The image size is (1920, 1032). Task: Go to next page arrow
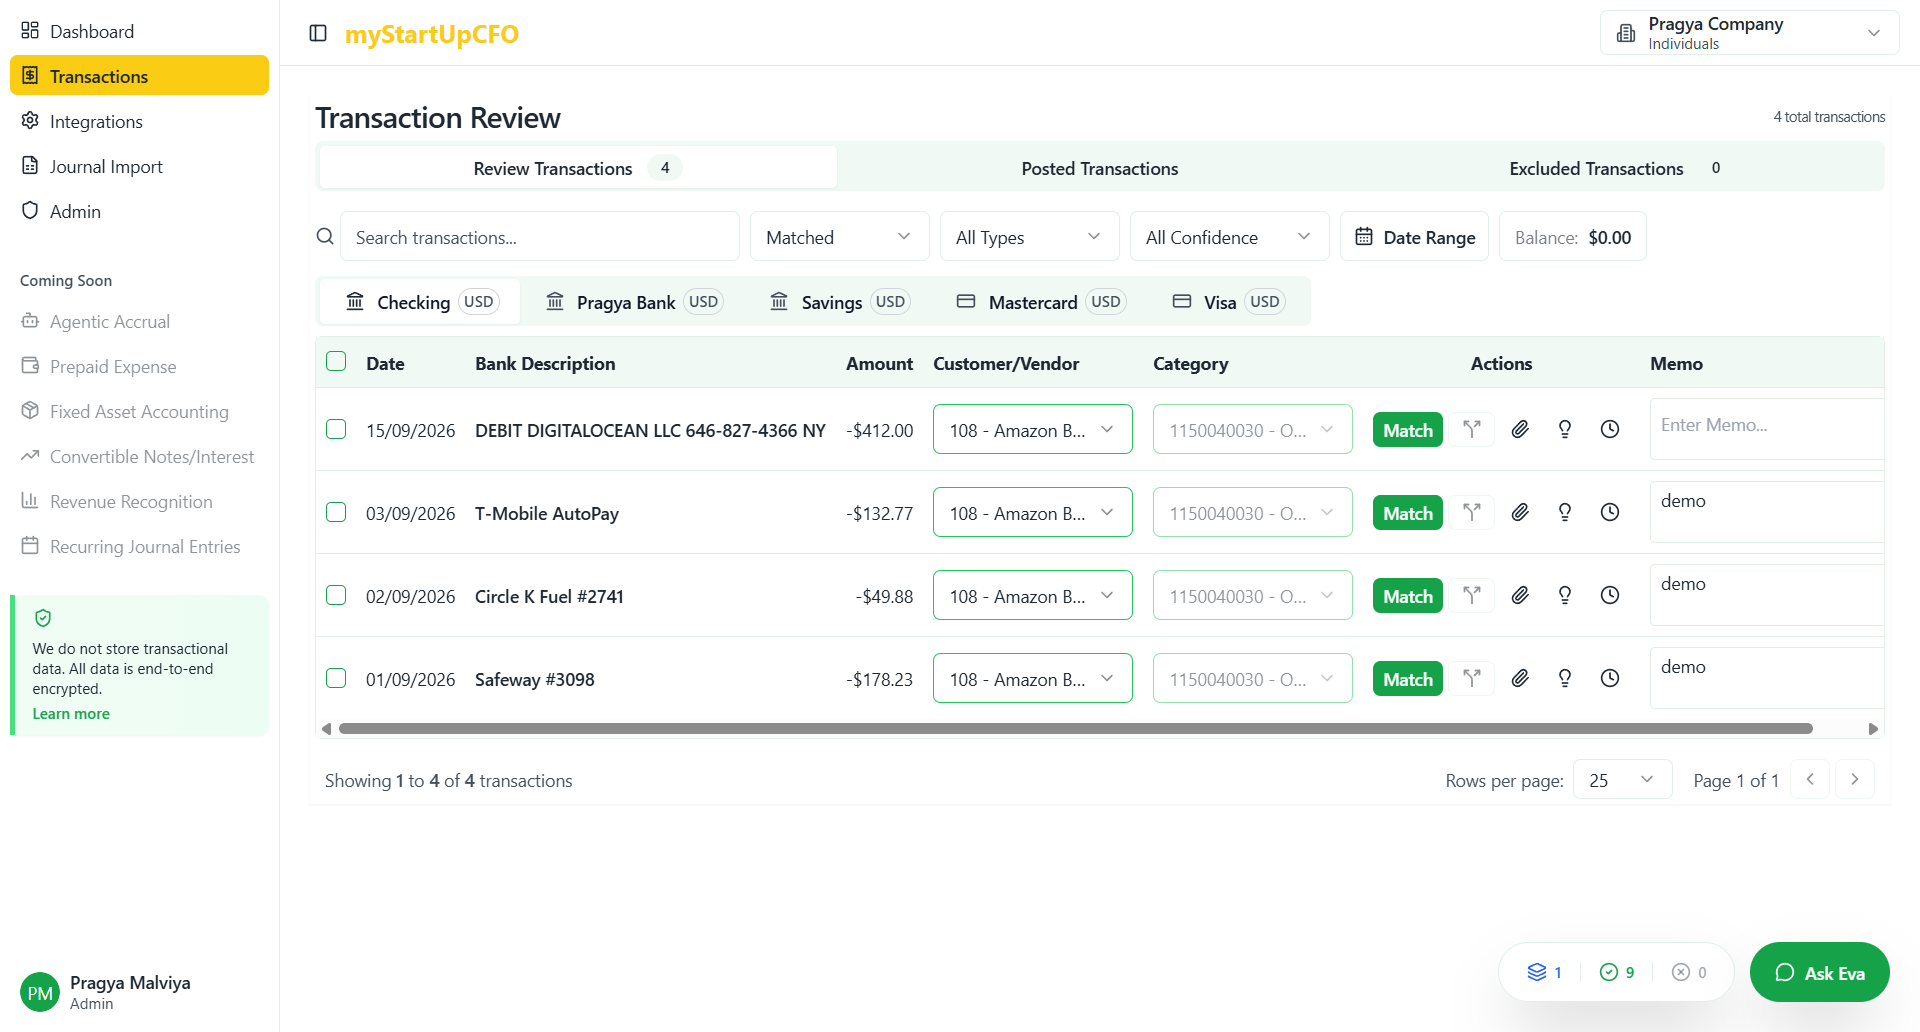coord(1855,780)
